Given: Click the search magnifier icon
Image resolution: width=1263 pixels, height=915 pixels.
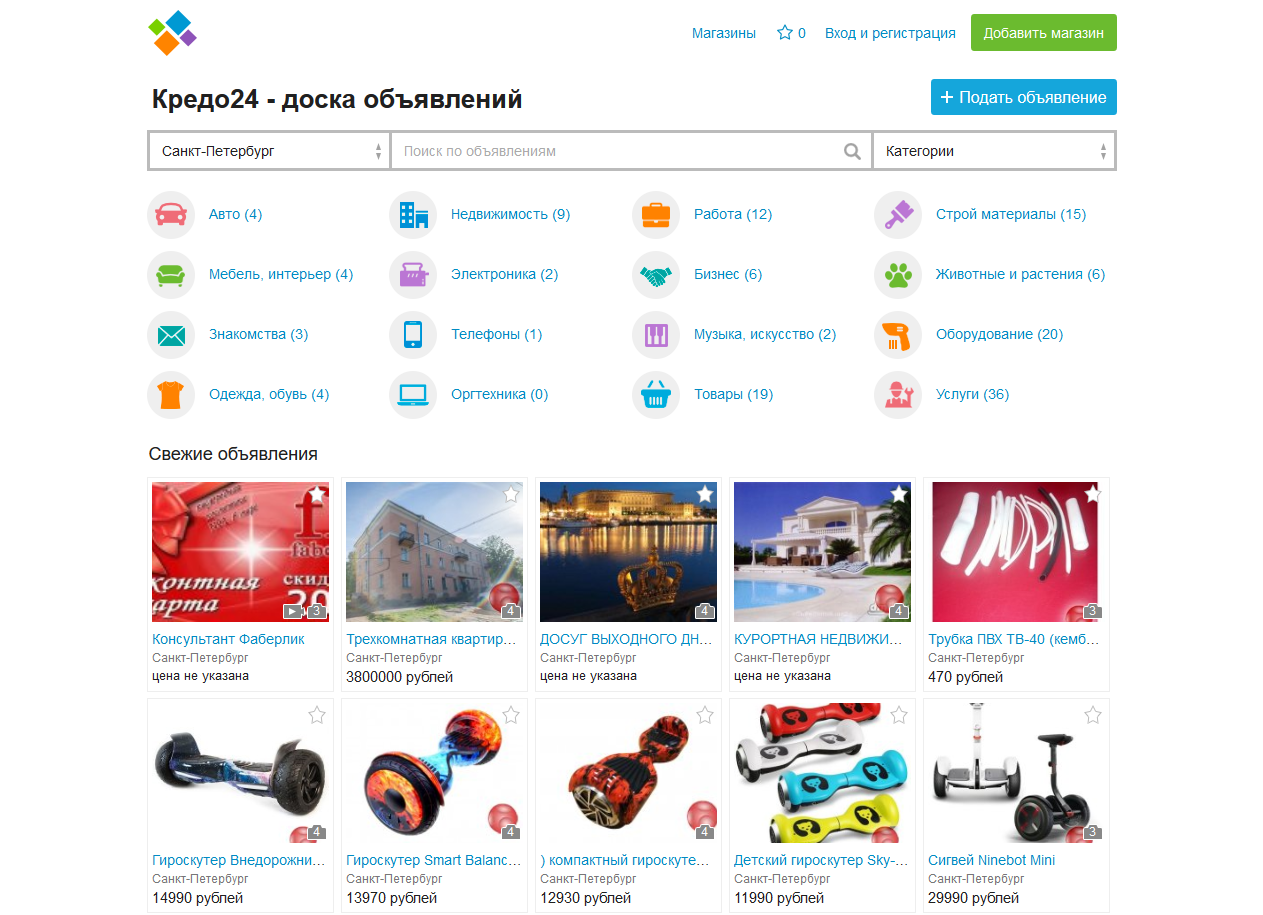Looking at the screenshot, I should [852, 152].
